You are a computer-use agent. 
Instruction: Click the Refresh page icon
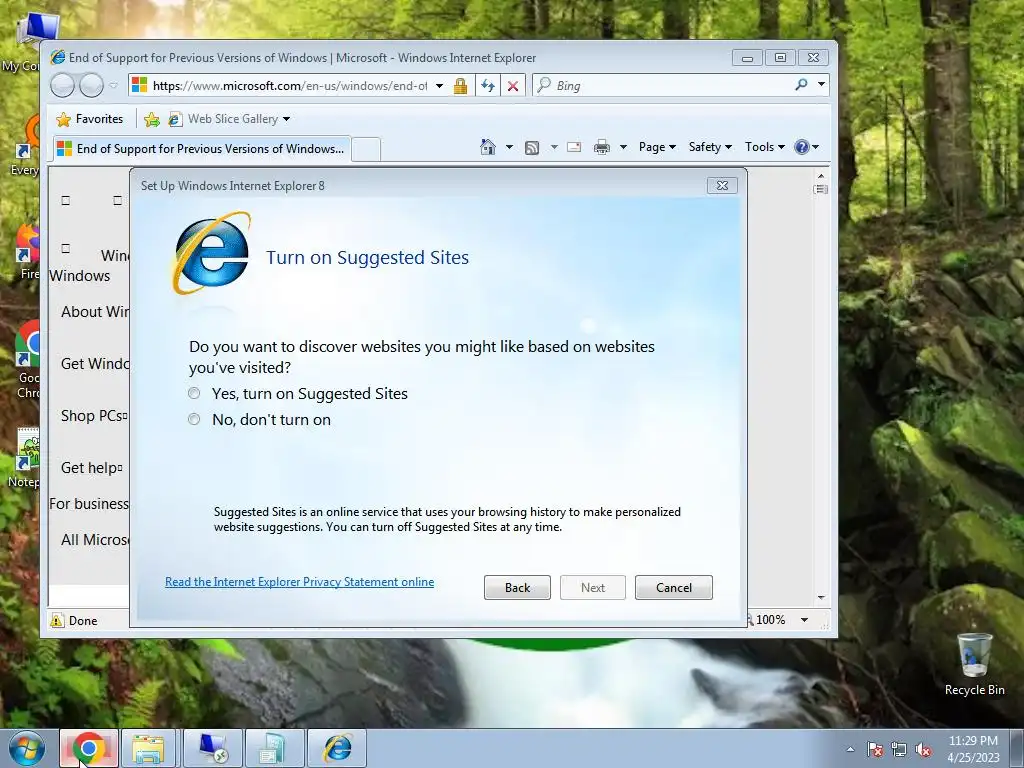[x=488, y=86]
